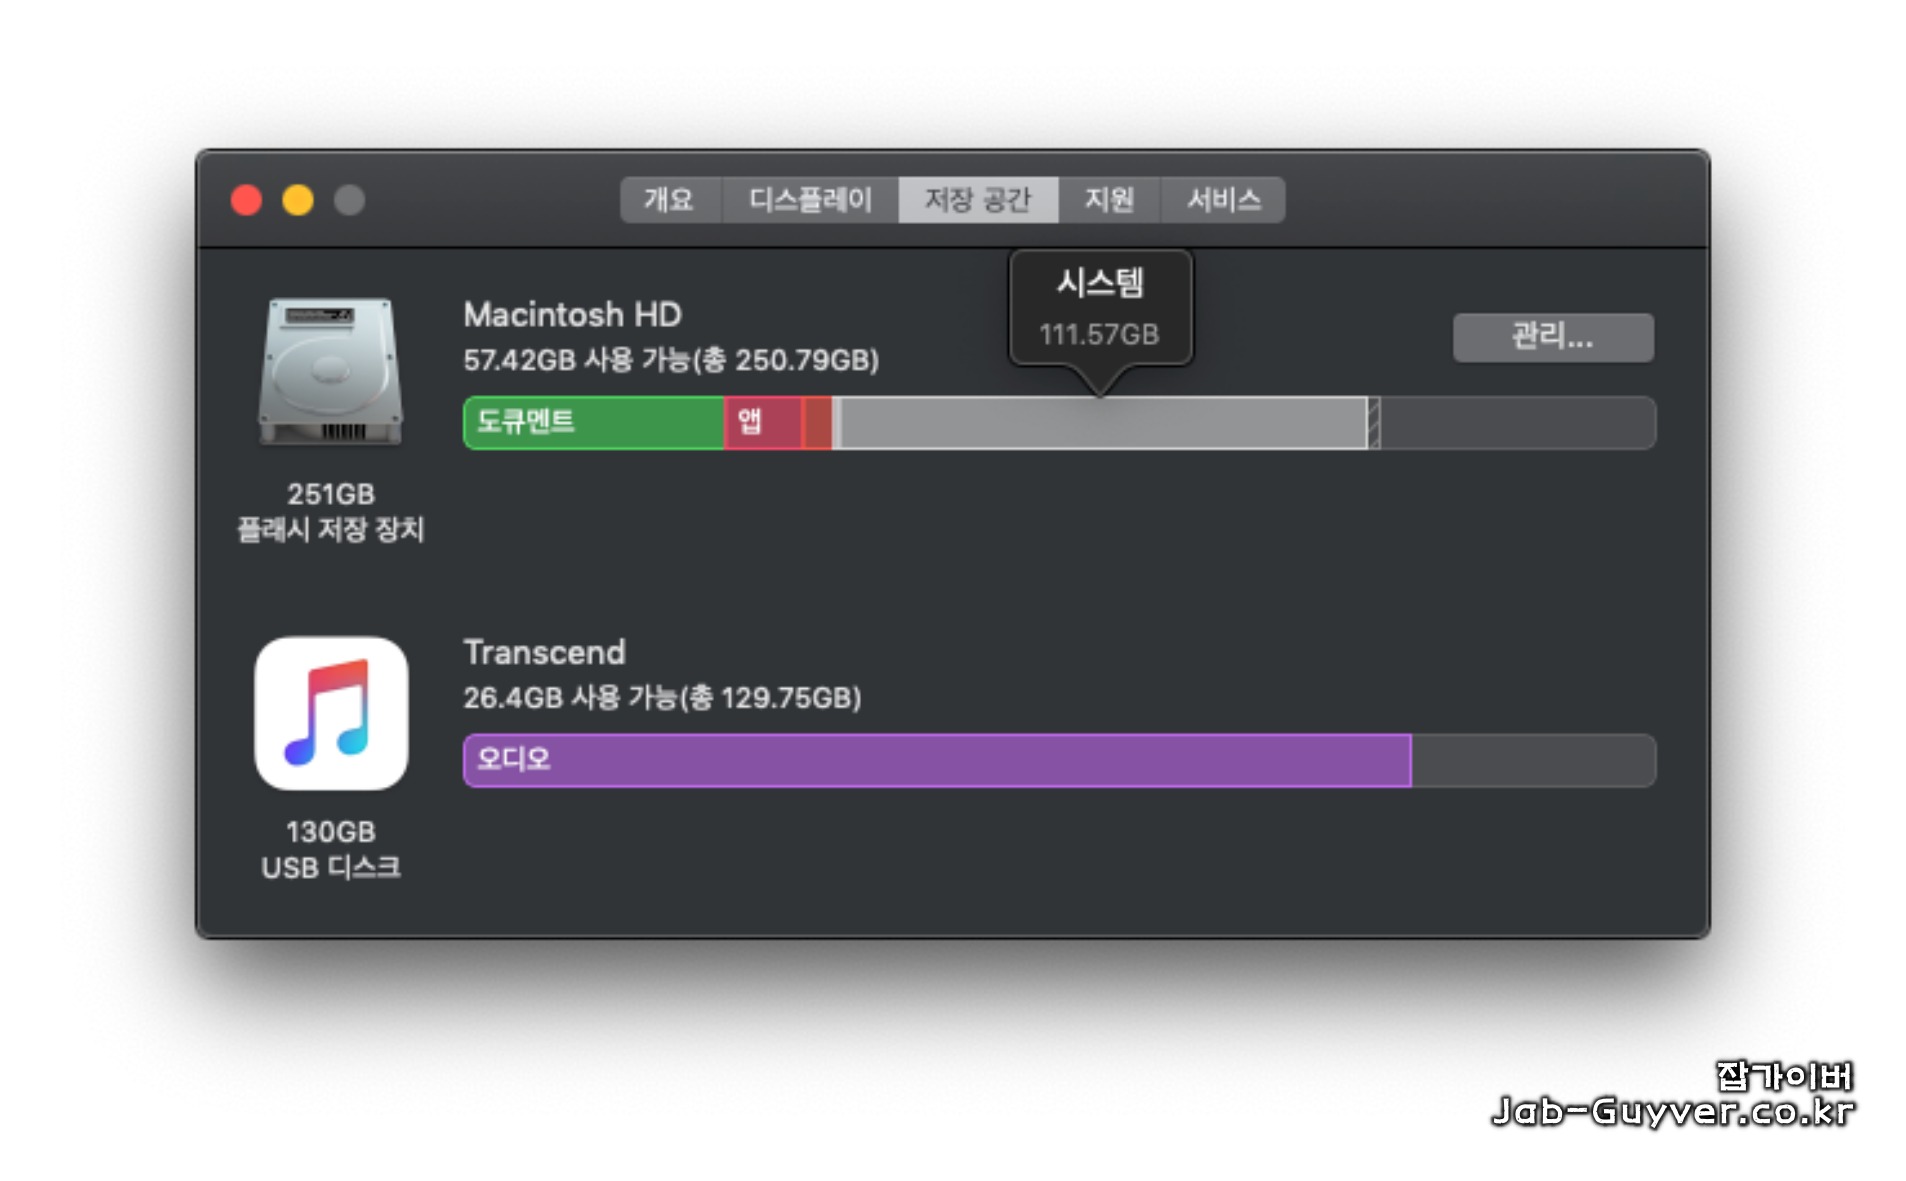Screen dimensions: 1906x1181
Task: Select the green 도큐멘트 storage segment
Action: pos(593,422)
